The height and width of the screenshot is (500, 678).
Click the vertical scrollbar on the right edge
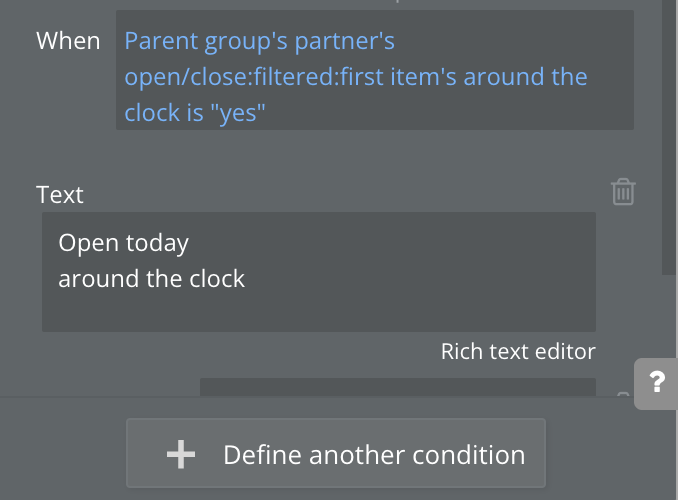tap(668, 137)
